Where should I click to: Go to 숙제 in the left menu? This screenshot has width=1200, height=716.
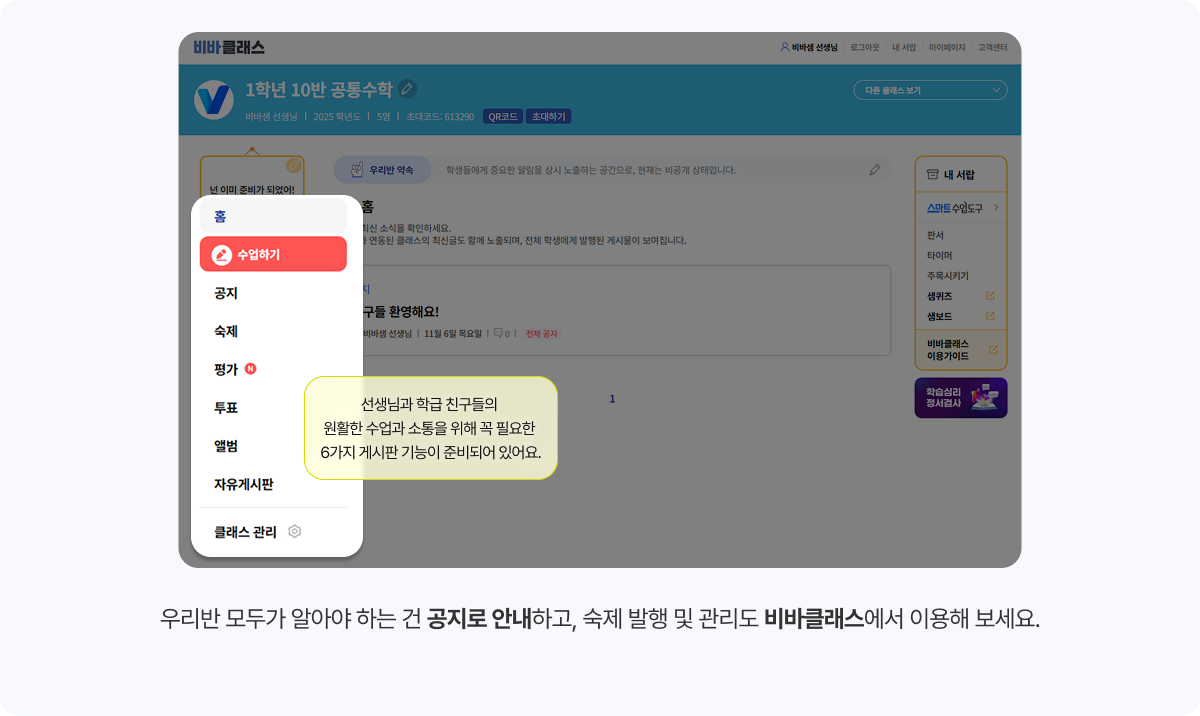[226, 331]
